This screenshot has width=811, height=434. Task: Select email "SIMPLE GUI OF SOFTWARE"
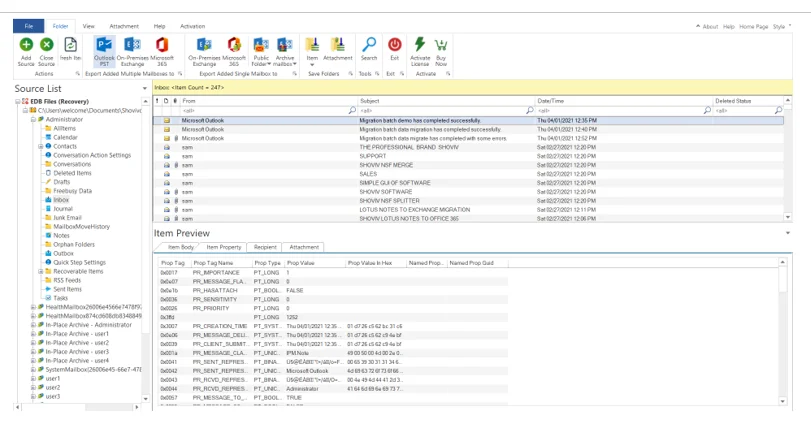(468, 183)
